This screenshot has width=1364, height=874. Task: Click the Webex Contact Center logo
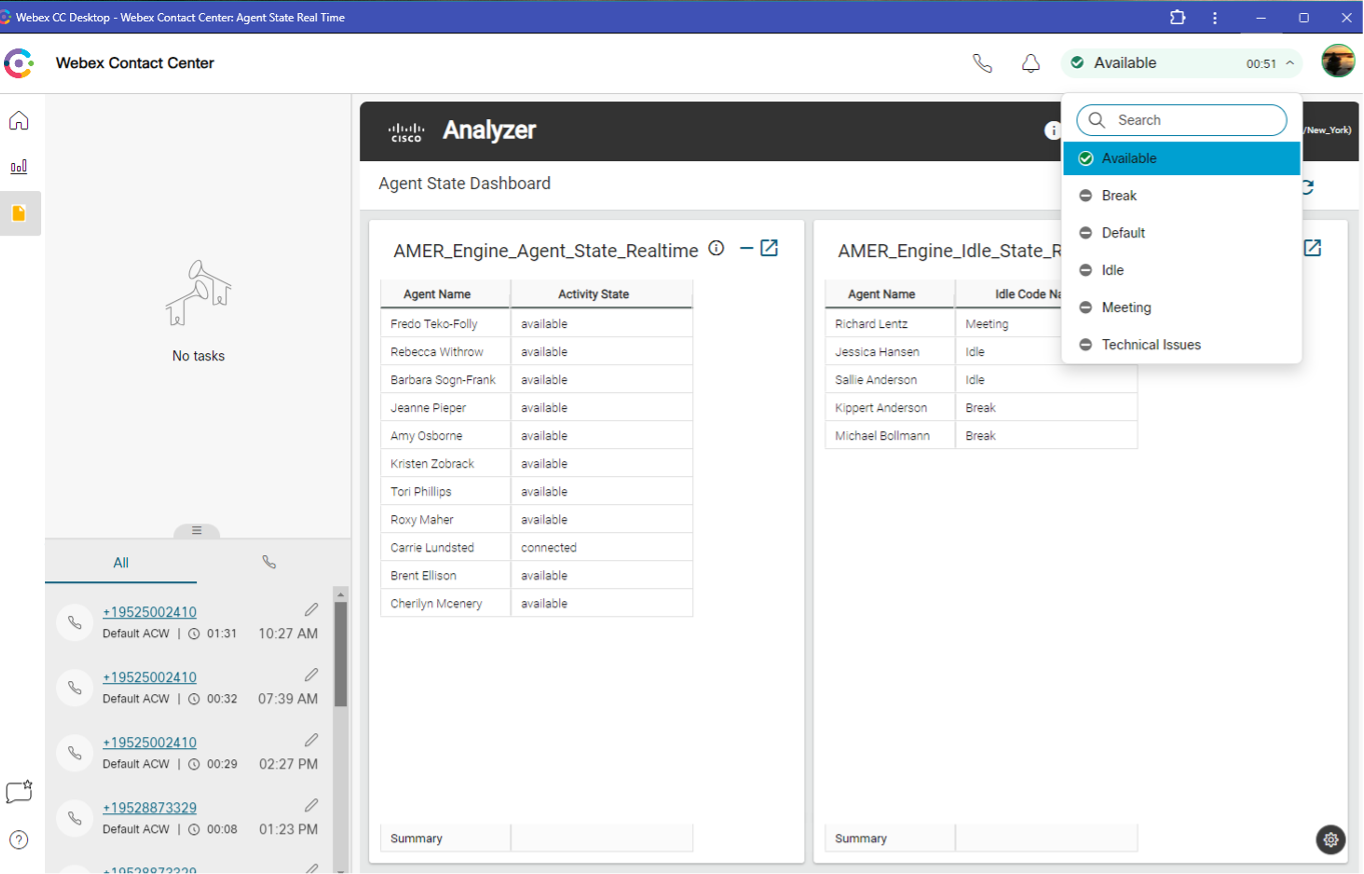[19, 63]
